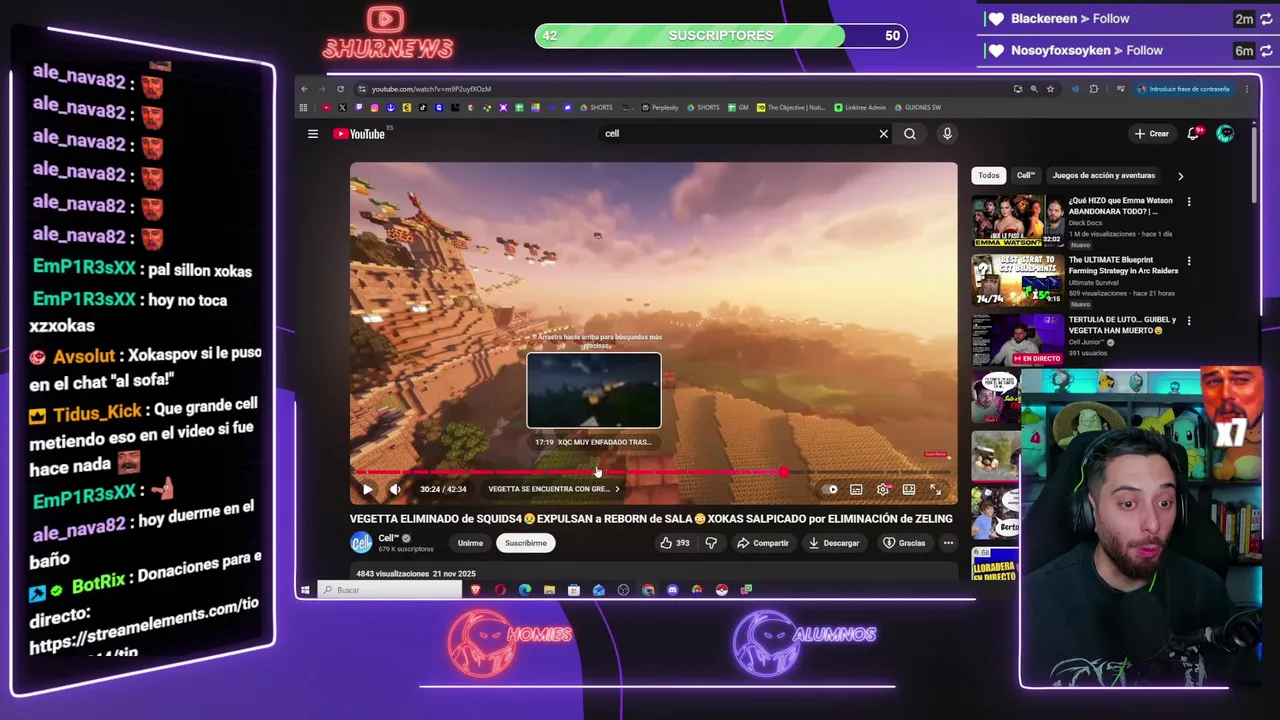1280x720 pixels.
Task: Click the red progress bar scrubber handle
Action: coord(783,472)
